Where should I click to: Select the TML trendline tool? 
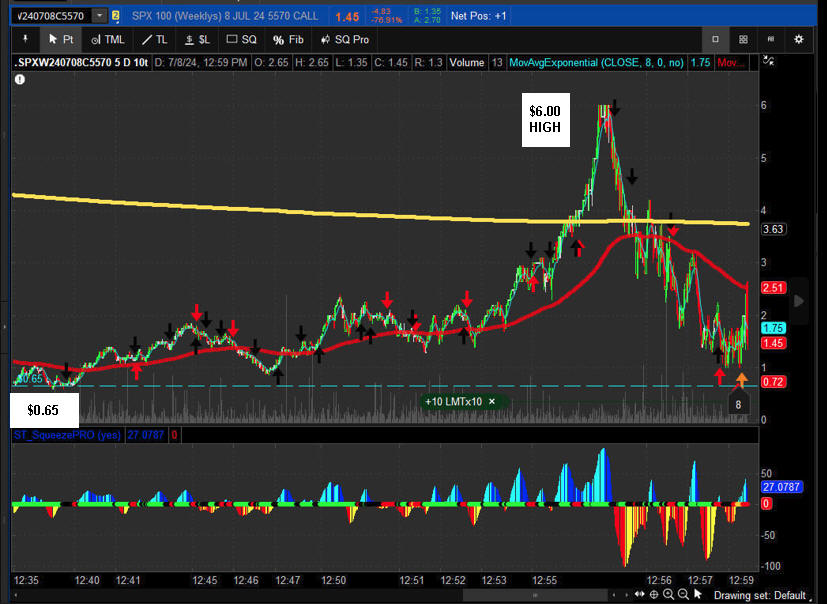click(108, 39)
